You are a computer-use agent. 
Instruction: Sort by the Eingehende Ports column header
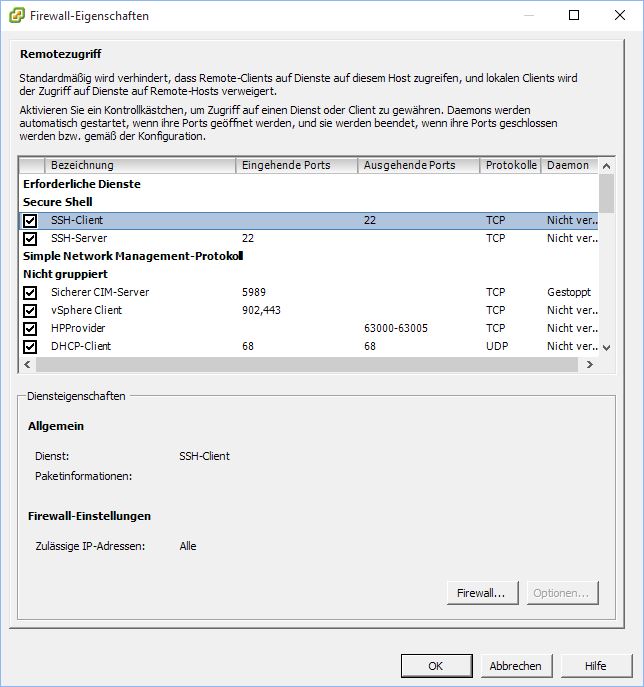tap(297, 165)
